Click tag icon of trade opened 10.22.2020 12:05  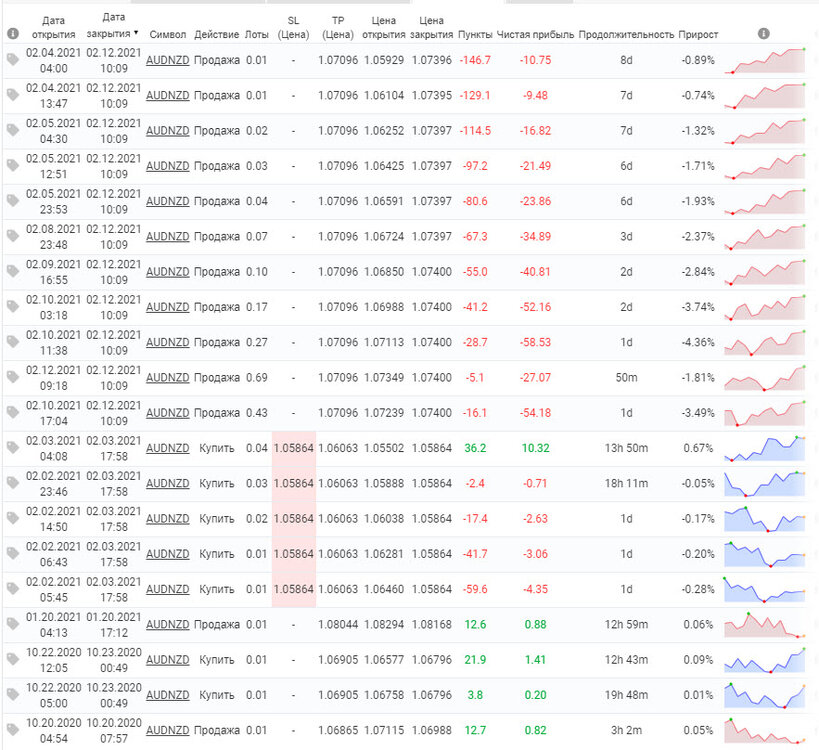pyautogui.click(x=13, y=659)
